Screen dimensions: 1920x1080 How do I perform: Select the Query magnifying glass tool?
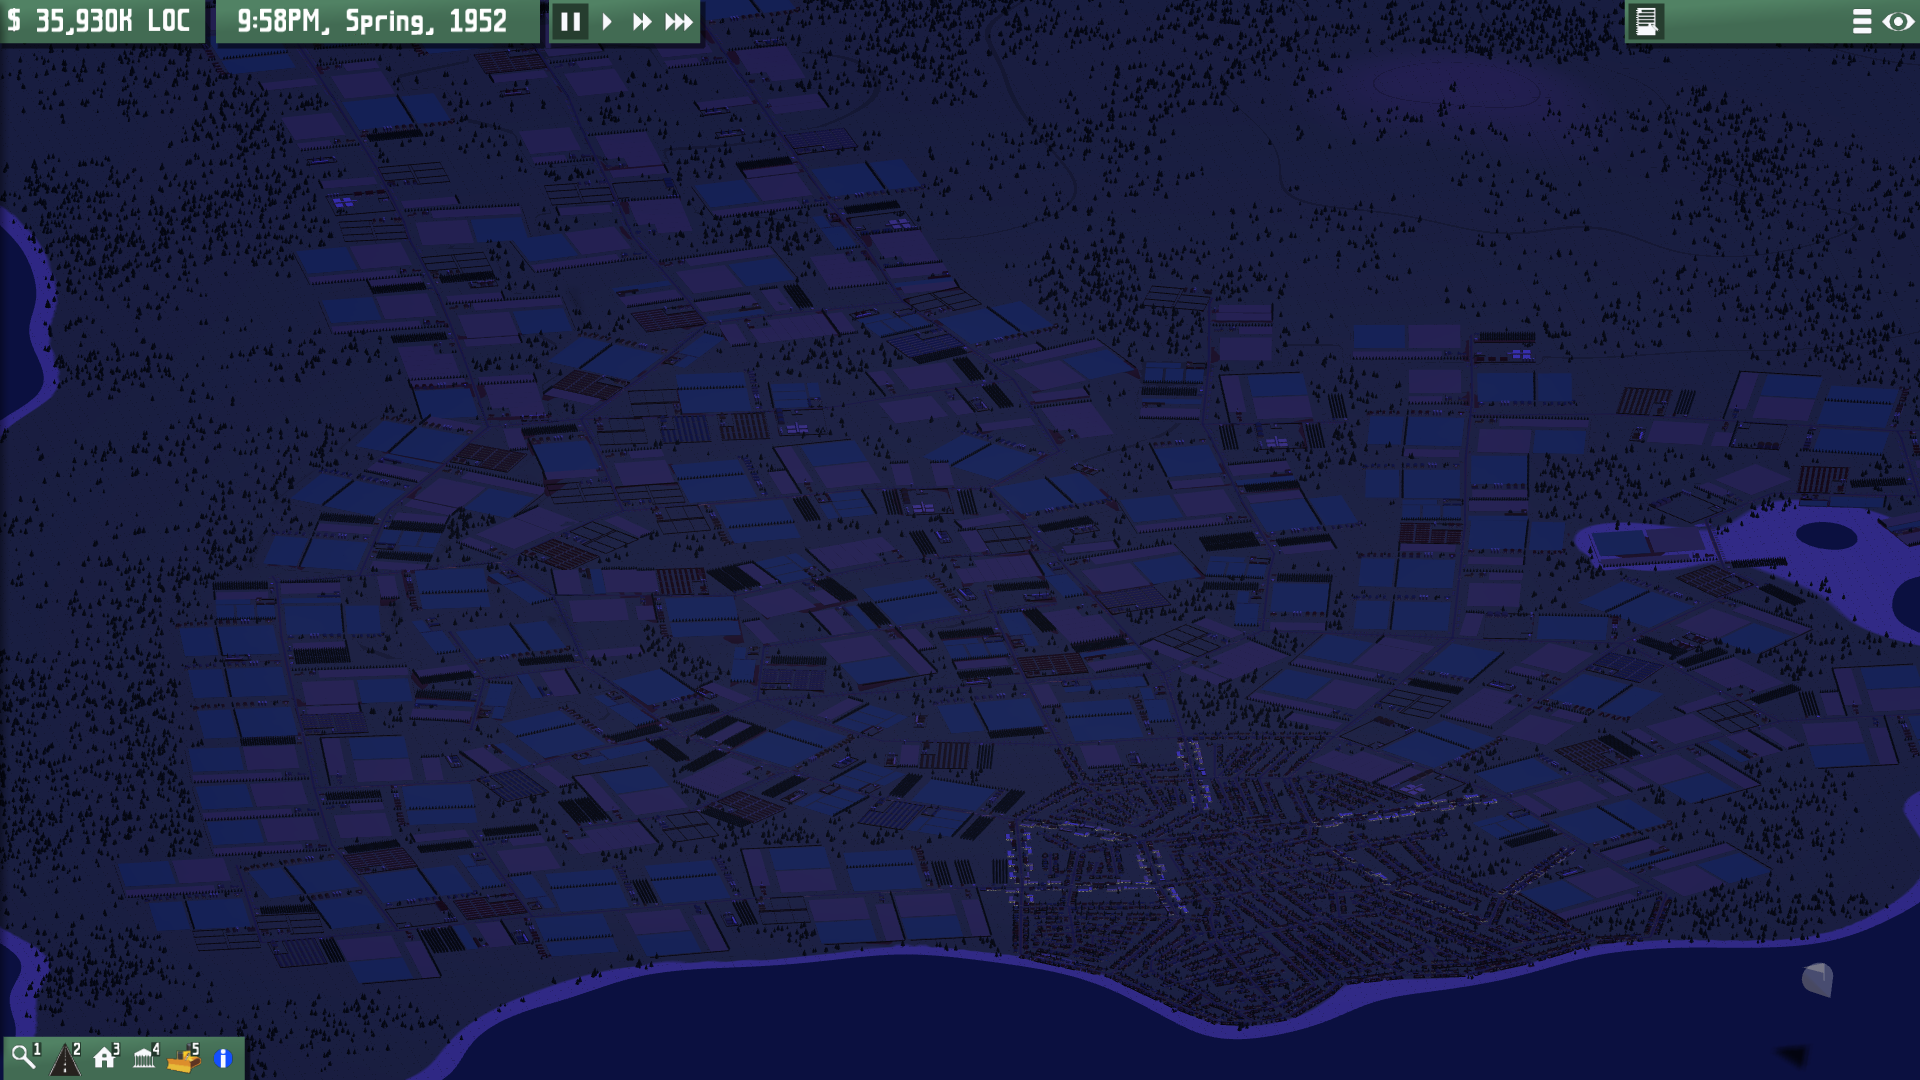tap(24, 1057)
